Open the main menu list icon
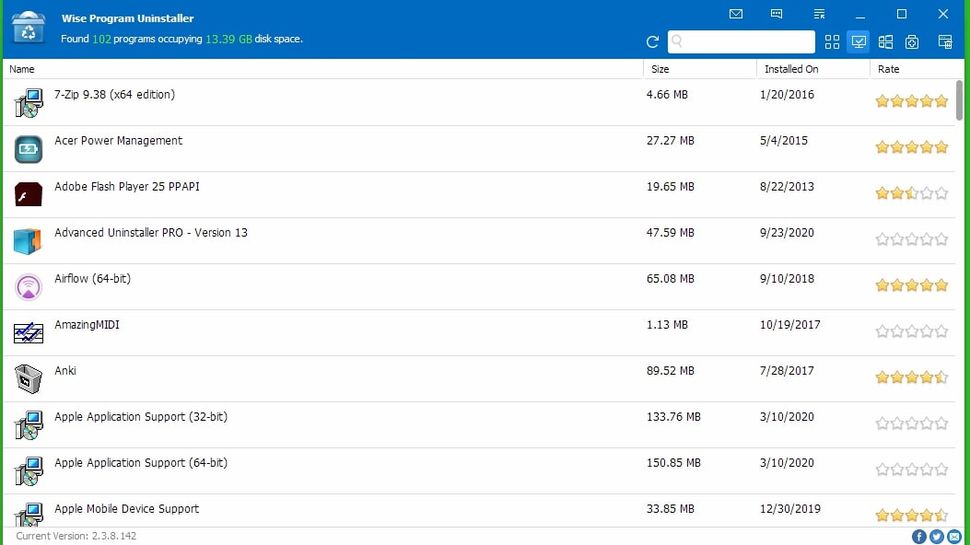This screenshot has height=545, width=970. pos(819,14)
